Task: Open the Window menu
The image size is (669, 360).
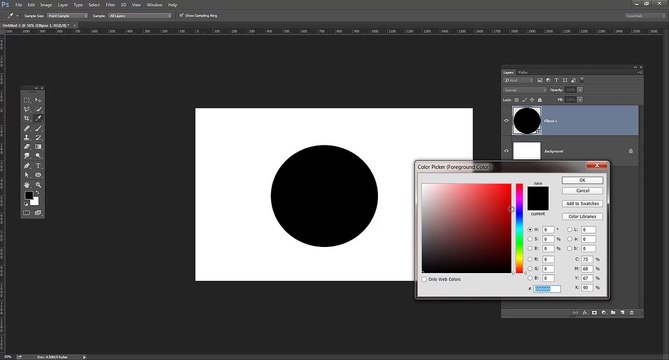Action: (154, 5)
